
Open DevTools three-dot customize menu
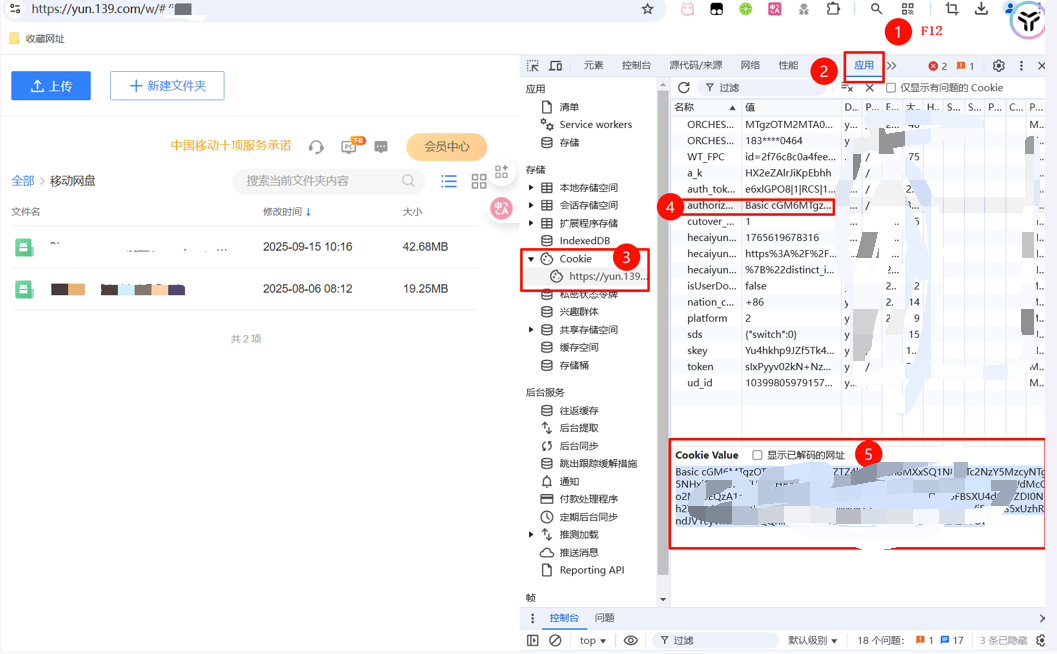pyautogui.click(x=1021, y=65)
